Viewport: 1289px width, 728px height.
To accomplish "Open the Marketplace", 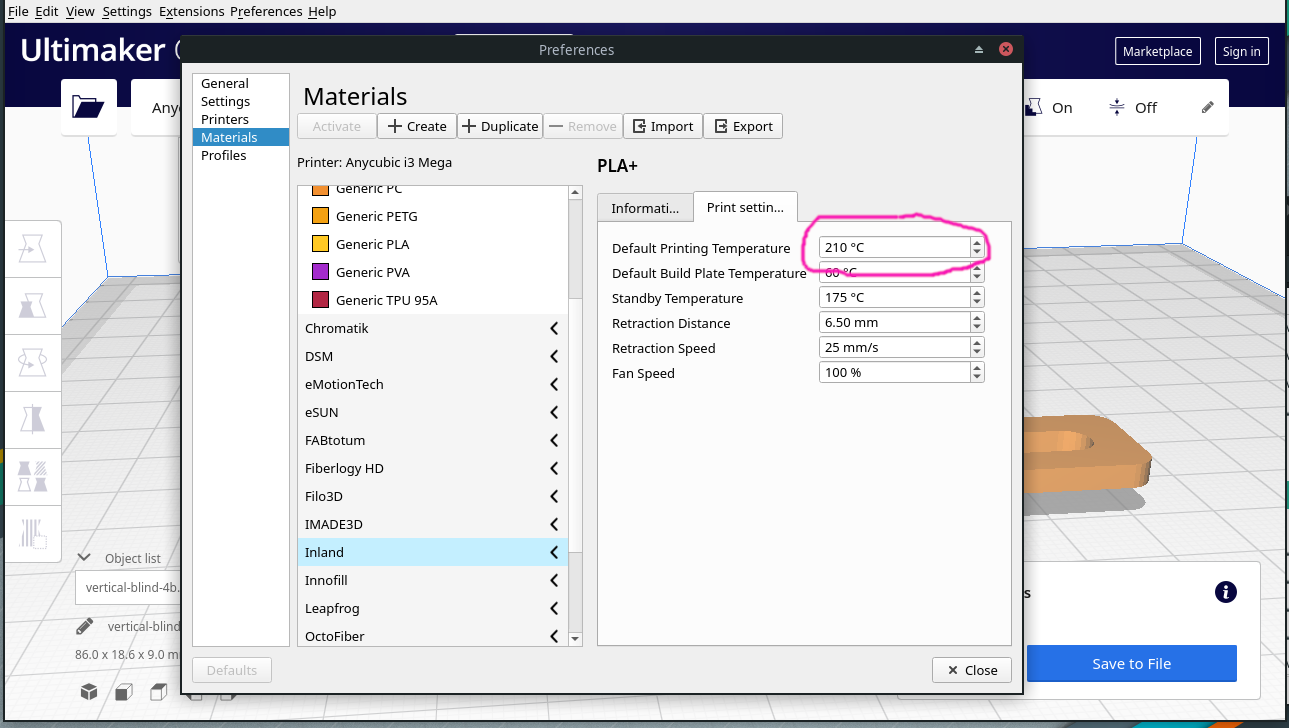I will coord(1157,51).
